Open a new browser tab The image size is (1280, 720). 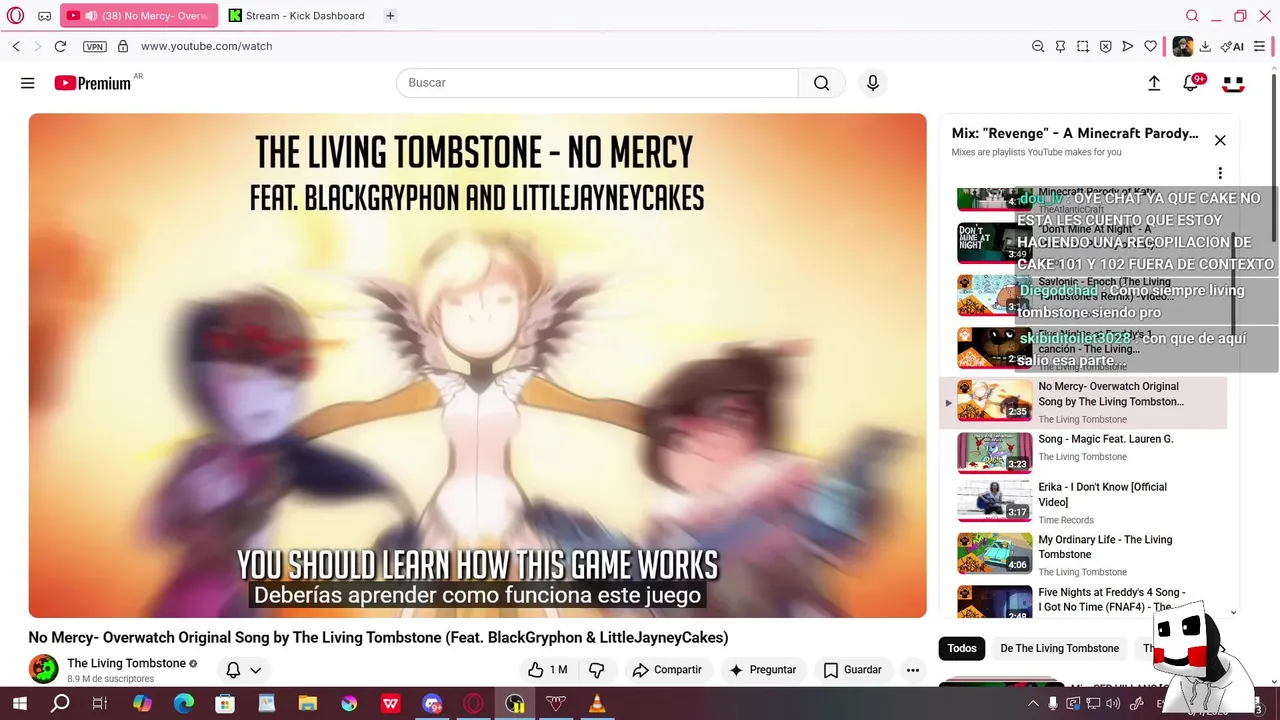[x=390, y=16]
